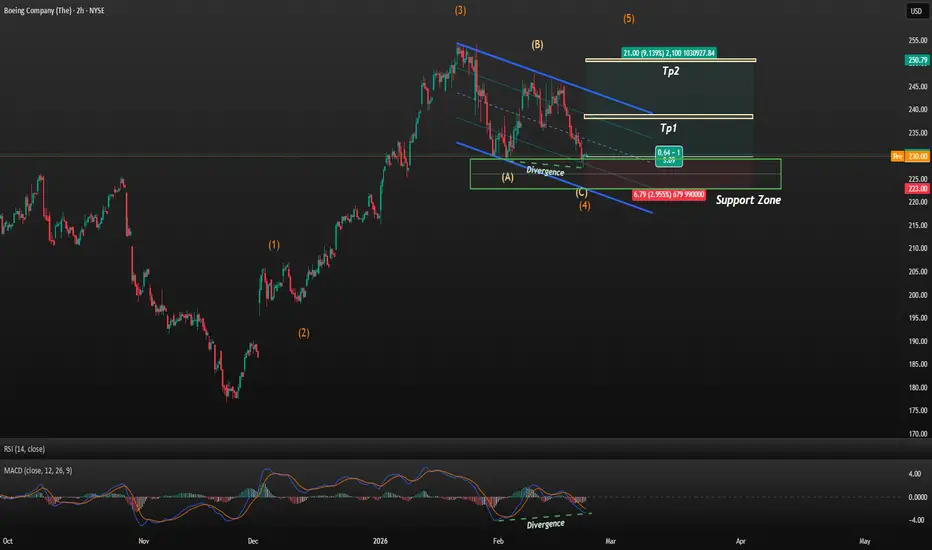932x550 pixels.
Task: Select the wave (4) label
Action: click(585, 206)
